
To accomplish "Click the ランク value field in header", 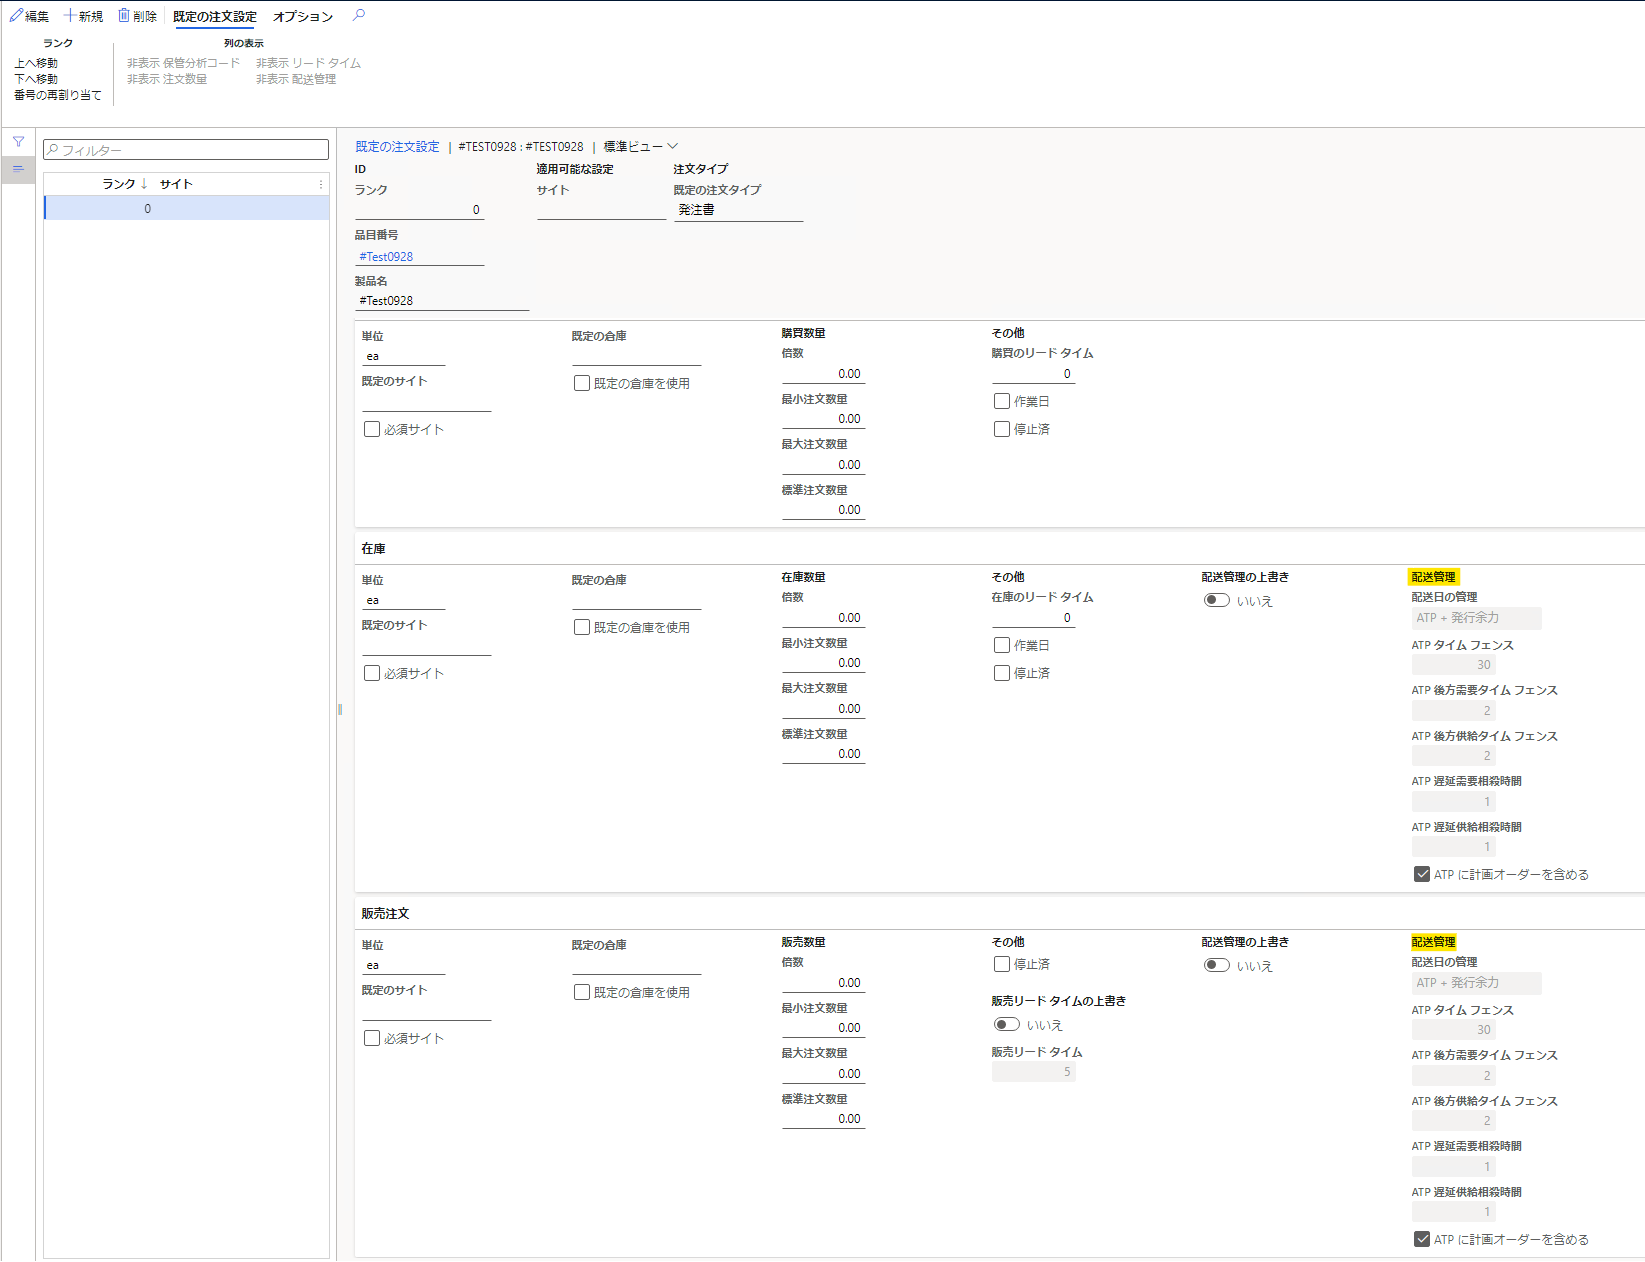I will pyautogui.click(x=420, y=210).
